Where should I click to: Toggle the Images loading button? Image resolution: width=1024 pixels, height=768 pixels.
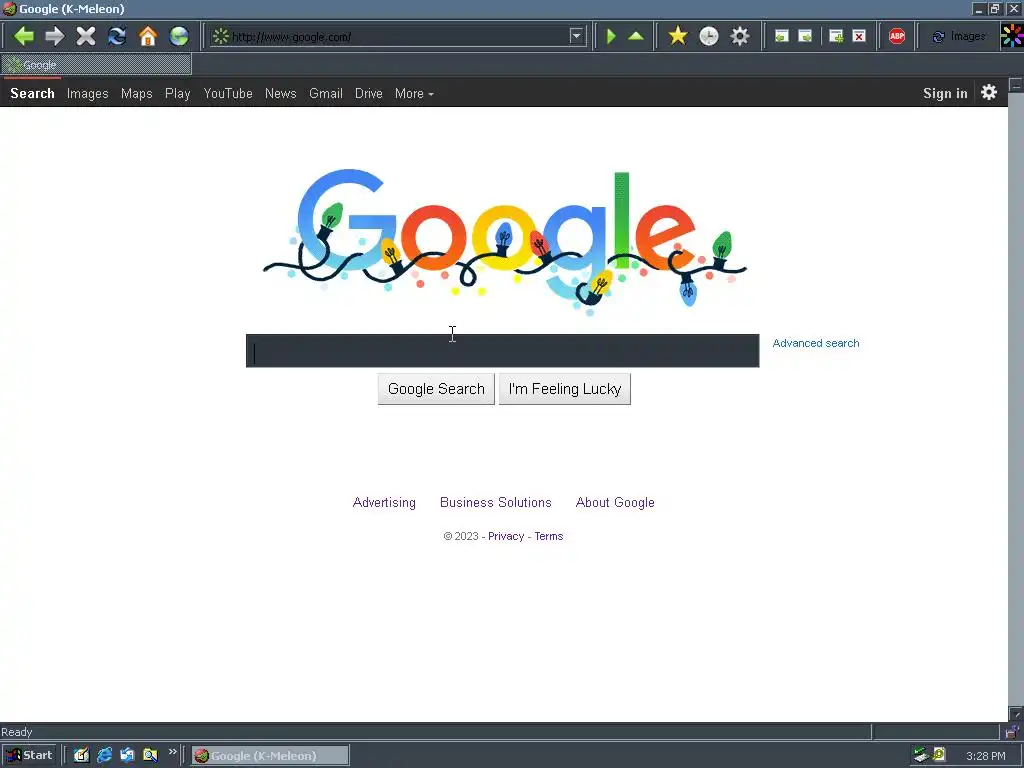click(x=959, y=37)
